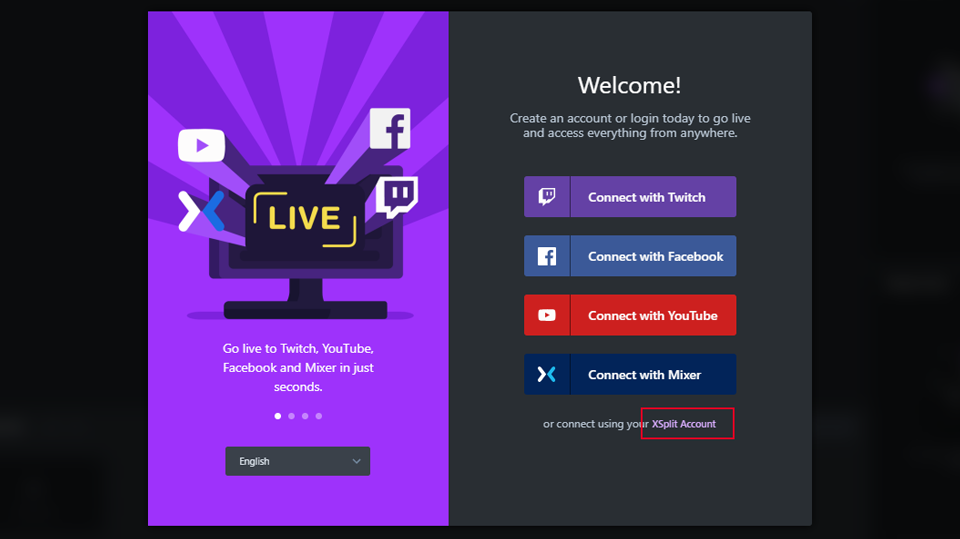This screenshot has height=539, width=960.
Task: Click the Mixer icon on the Mixer button
Action: (547, 374)
